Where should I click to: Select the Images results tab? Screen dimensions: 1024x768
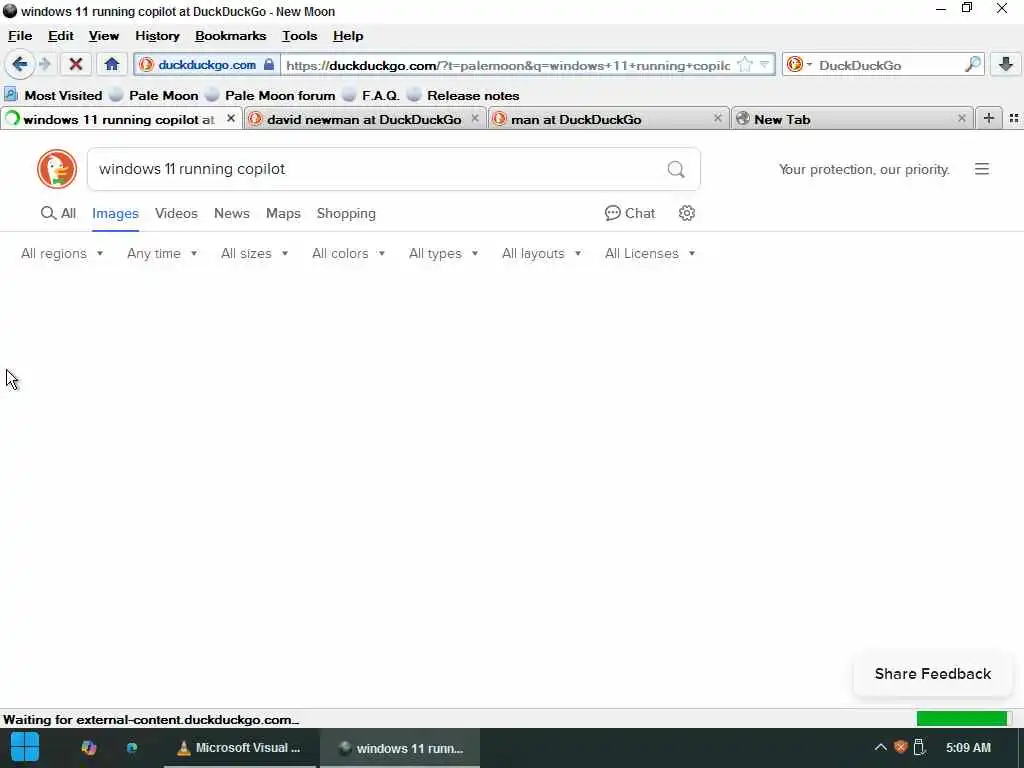[115, 214]
